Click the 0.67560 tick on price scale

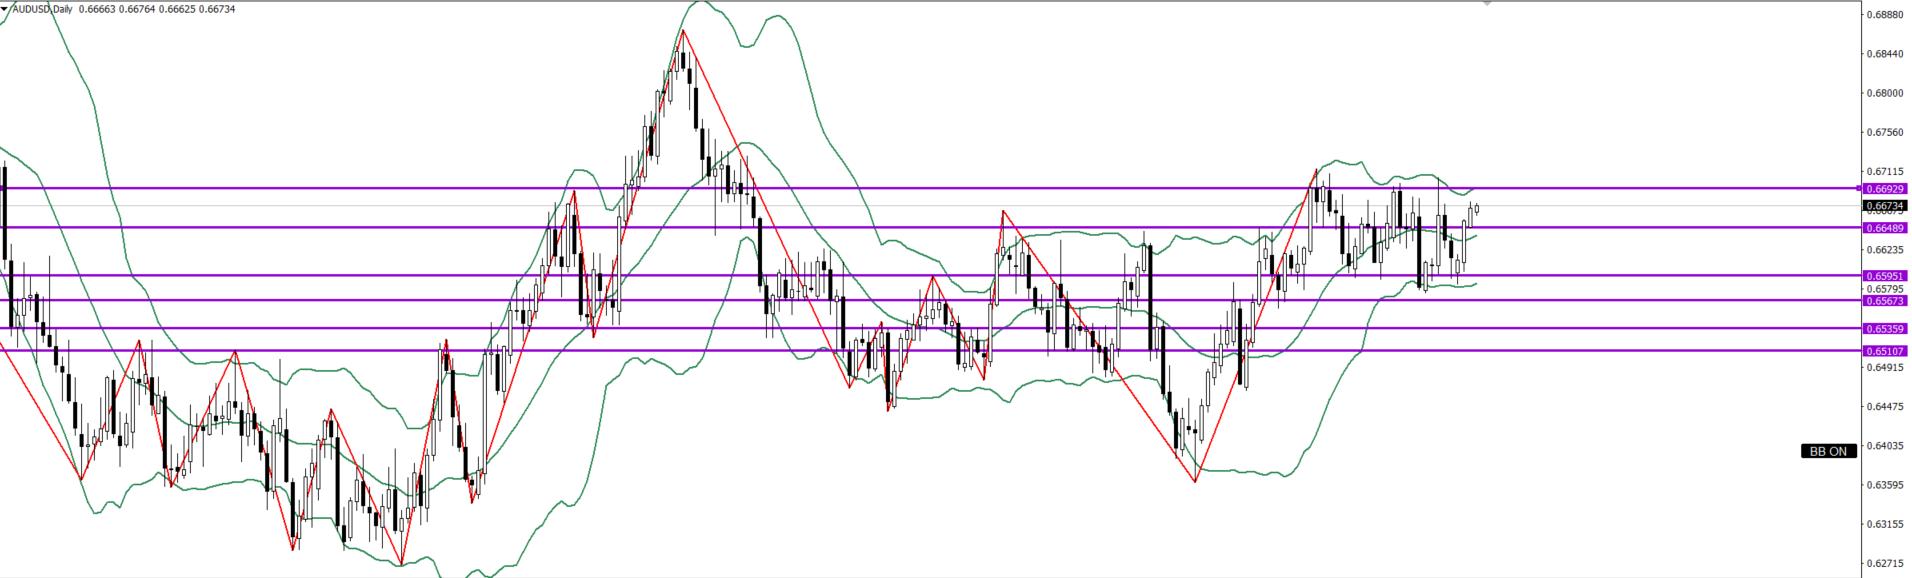click(x=1884, y=132)
